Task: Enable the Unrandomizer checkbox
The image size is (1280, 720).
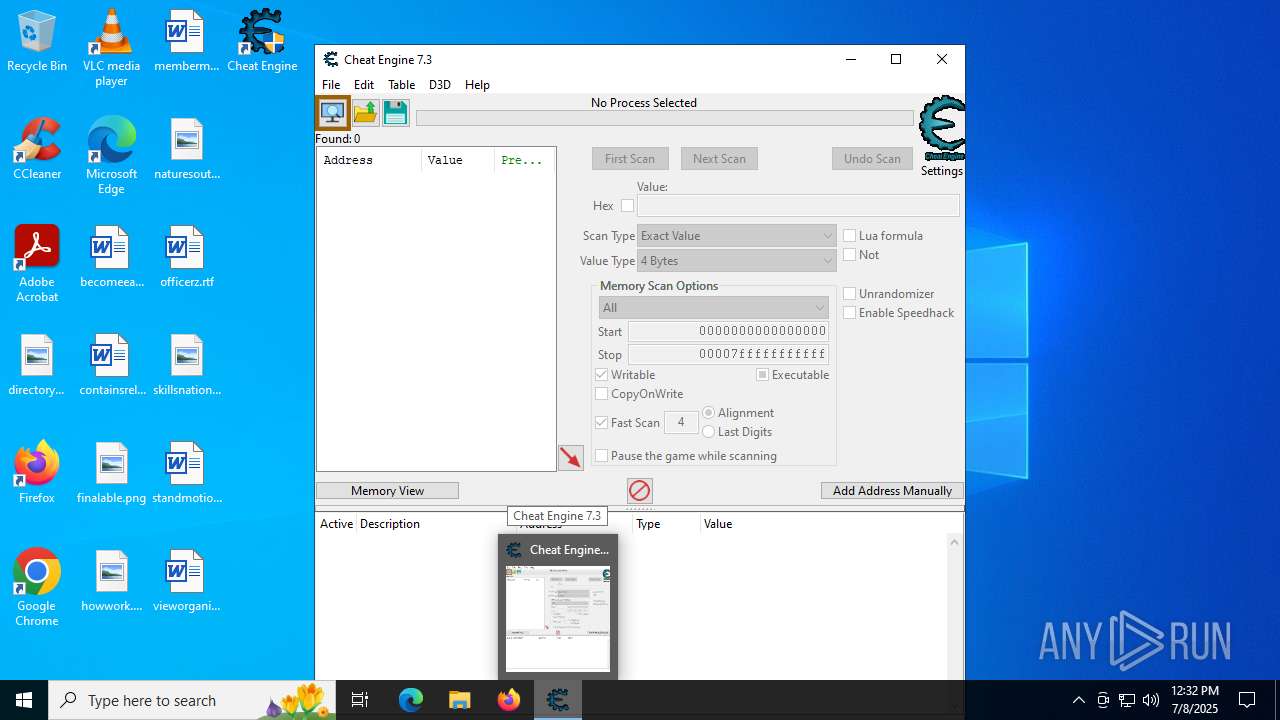Action: click(850, 294)
